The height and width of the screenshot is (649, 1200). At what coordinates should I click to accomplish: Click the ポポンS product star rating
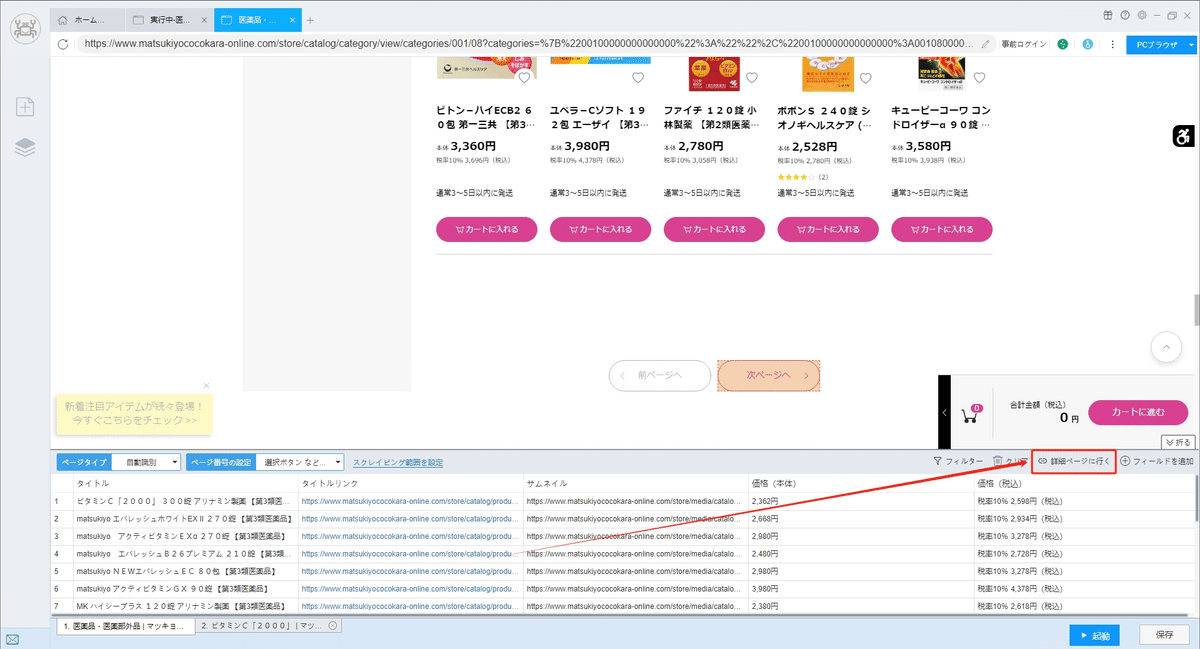pos(796,177)
